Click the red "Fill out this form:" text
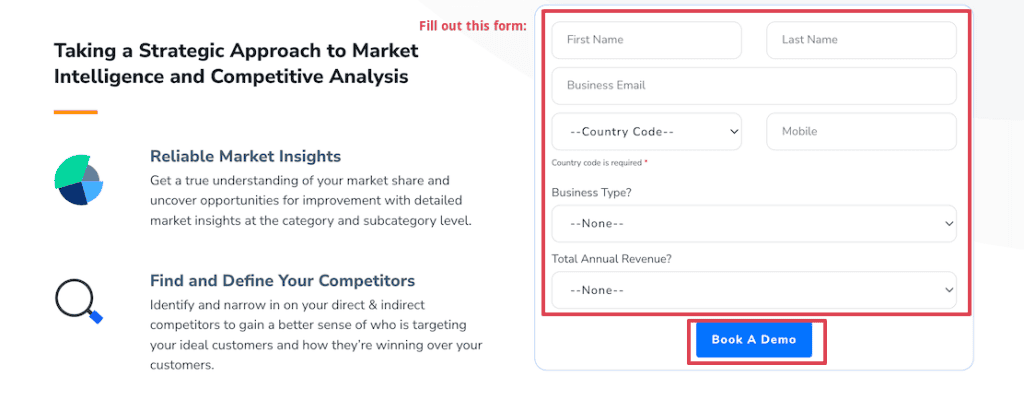This screenshot has width=1024, height=412. 472,25
